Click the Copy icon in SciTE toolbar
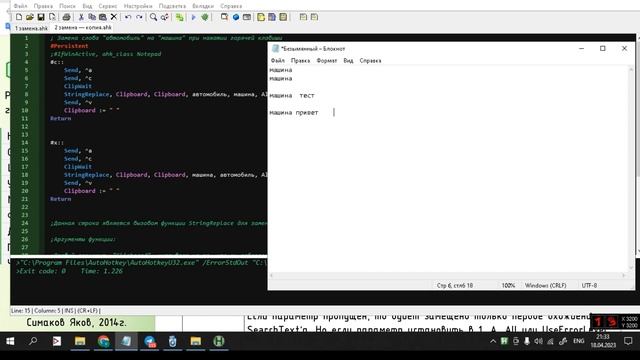 click(92, 17)
